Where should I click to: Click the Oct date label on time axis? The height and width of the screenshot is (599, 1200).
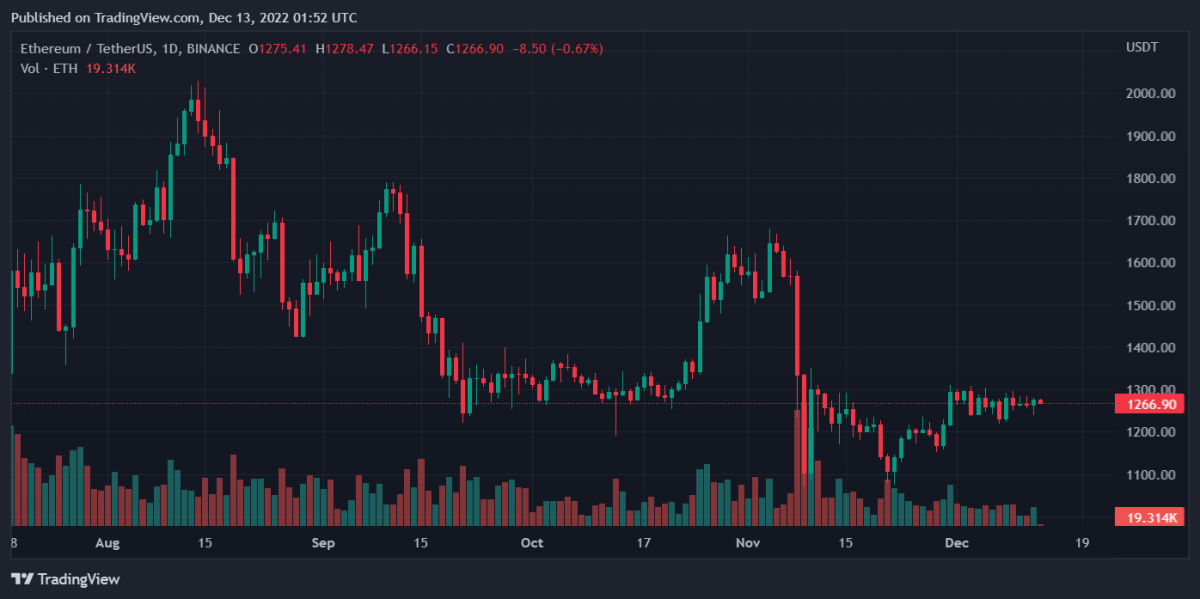click(x=532, y=543)
